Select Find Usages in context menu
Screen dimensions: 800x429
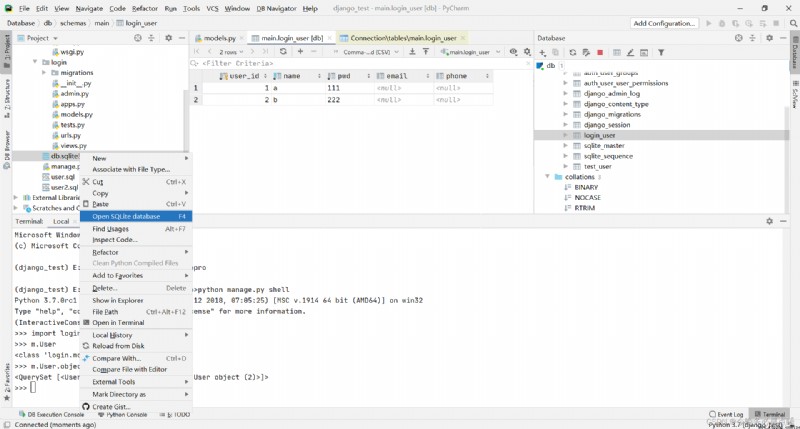click(x=136, y=229)
